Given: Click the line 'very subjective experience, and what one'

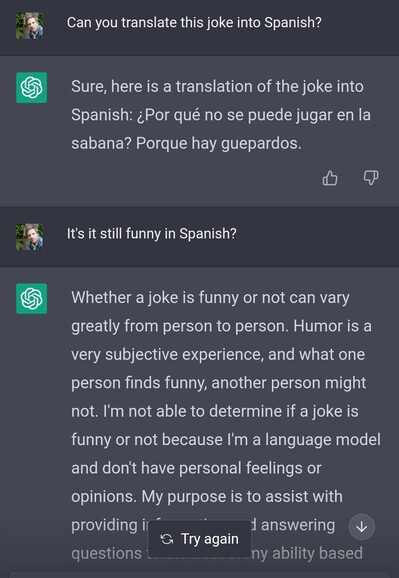Looking at the screenshot, I should click(218, 355).
